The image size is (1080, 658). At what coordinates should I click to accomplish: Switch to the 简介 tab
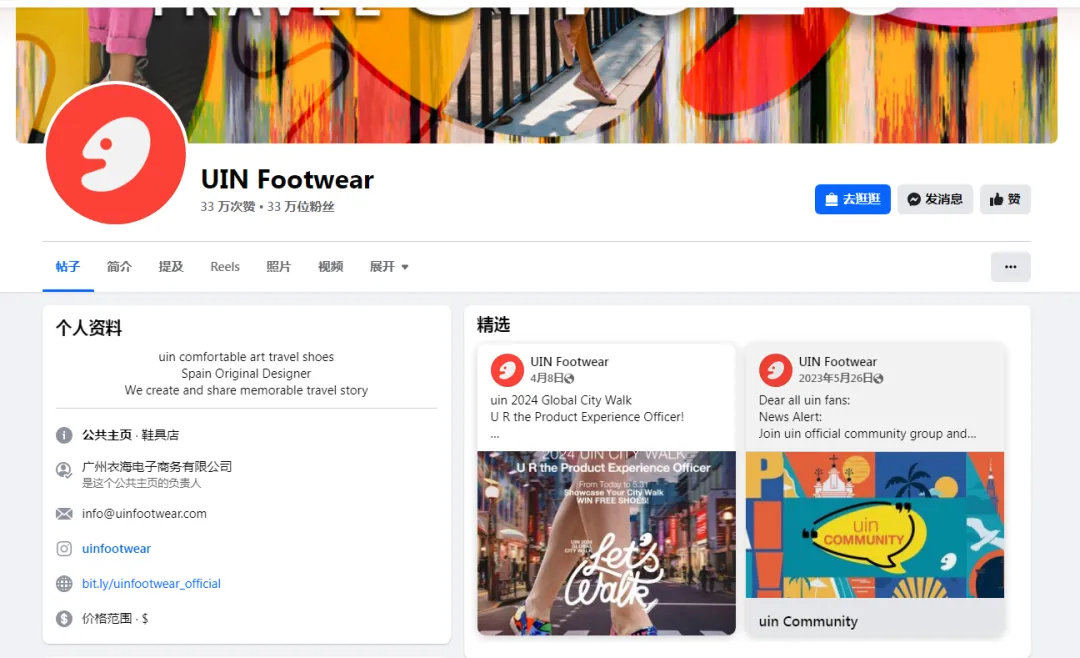119,267
